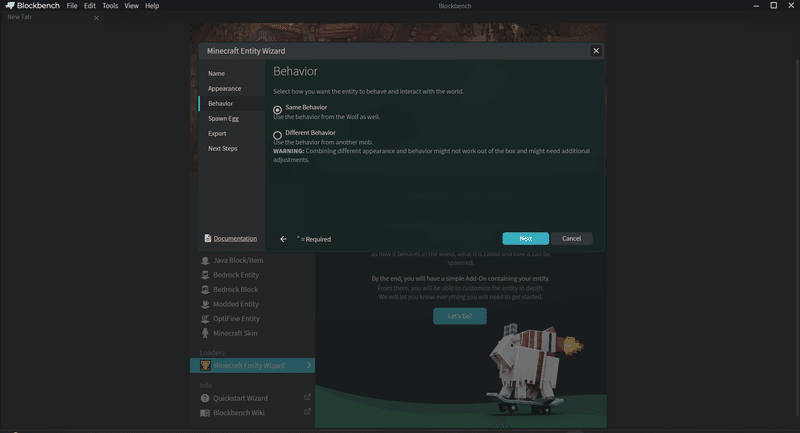Select the Behavior wizard step

point(232,103)
